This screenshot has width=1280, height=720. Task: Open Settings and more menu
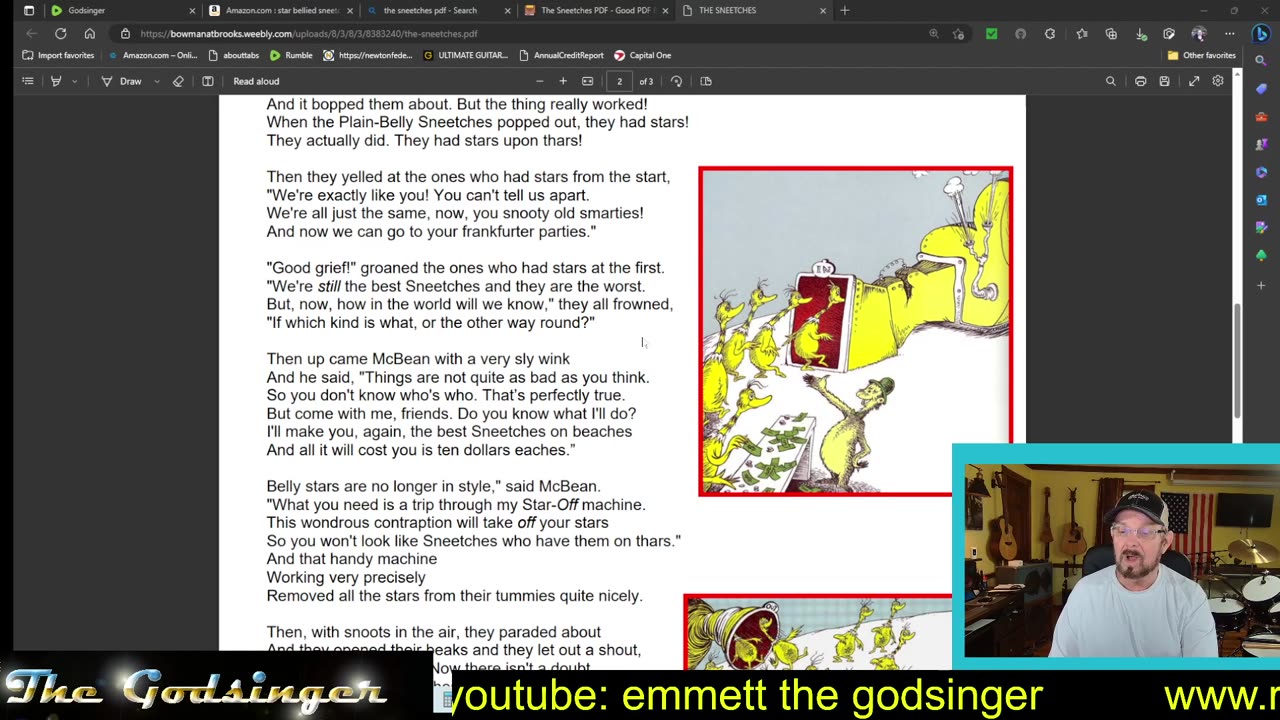[1229, 34]
